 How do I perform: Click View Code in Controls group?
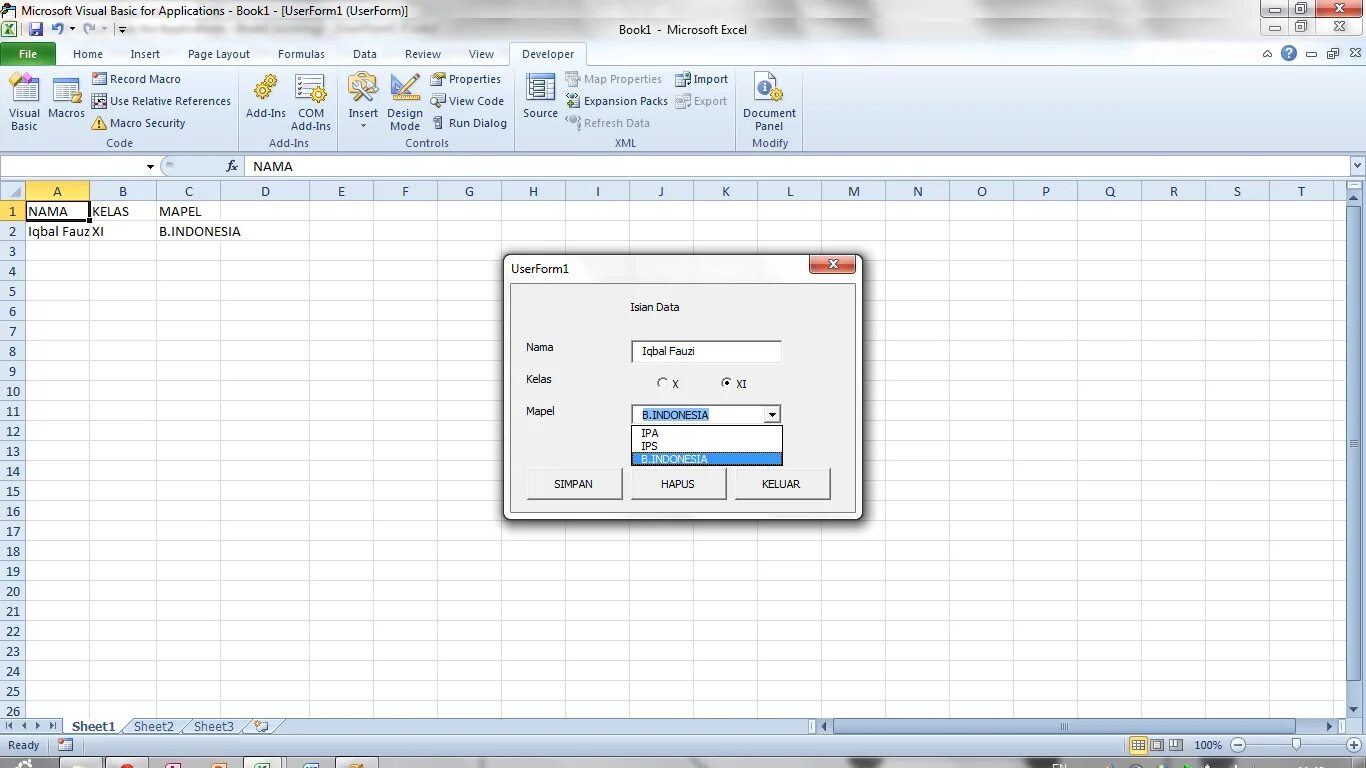pyautogui.click(x=467, y=101)
